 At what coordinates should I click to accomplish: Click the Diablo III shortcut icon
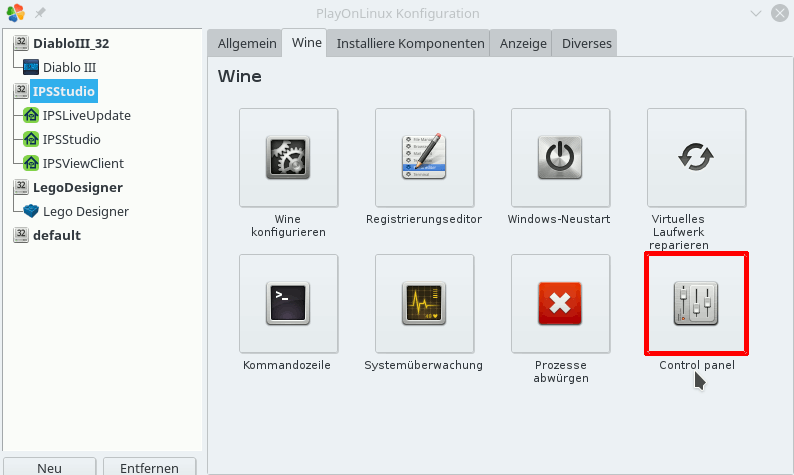[x=31, y=67]
